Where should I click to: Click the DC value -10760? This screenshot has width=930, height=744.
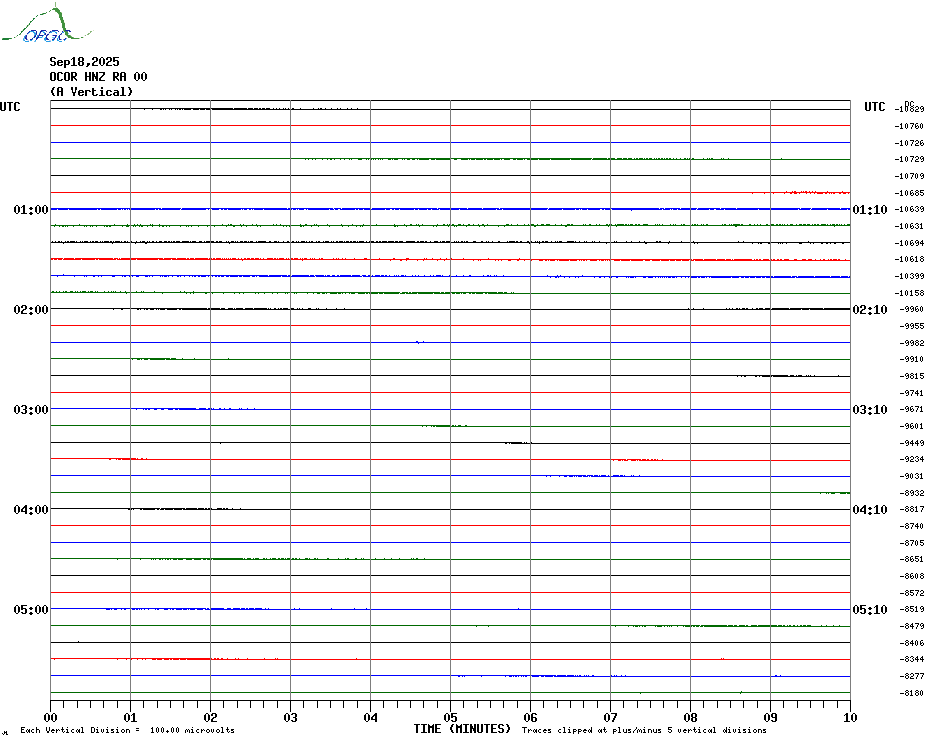coord(909,126)
